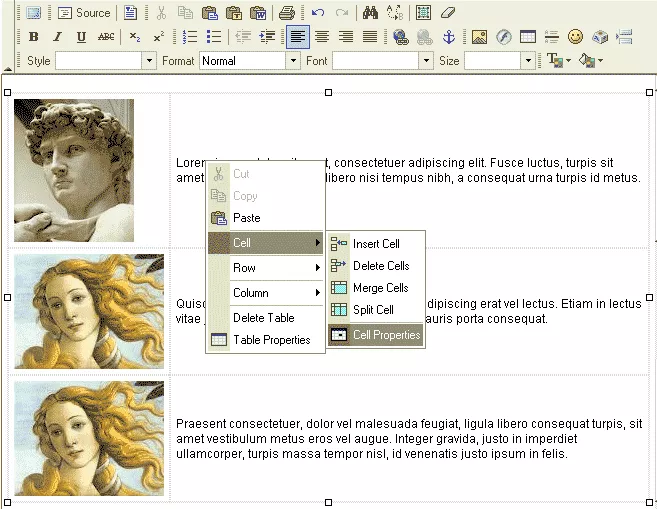Screen dimensions: 657x509
Task: Open Find with binoculars icon
Action: 370,13
